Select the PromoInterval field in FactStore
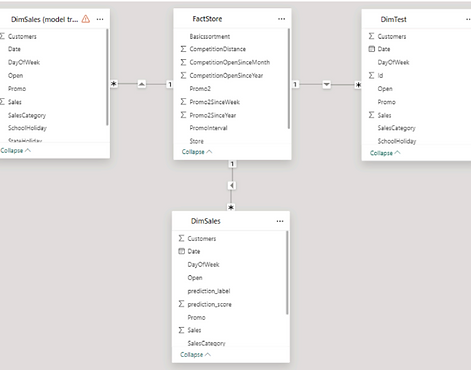Image resolution: width=471 pixels, height=370 pixels. tap(208, 128)
